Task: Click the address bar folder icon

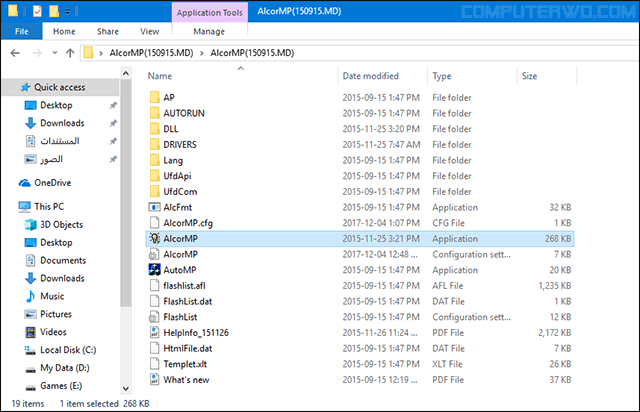Action: [88, 53]
